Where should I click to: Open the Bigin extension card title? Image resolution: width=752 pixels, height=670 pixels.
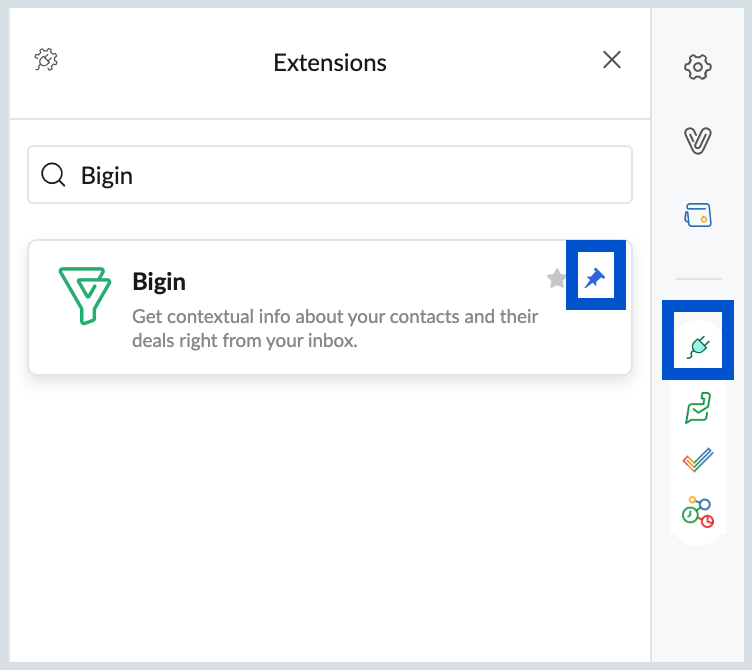(159, 281)
